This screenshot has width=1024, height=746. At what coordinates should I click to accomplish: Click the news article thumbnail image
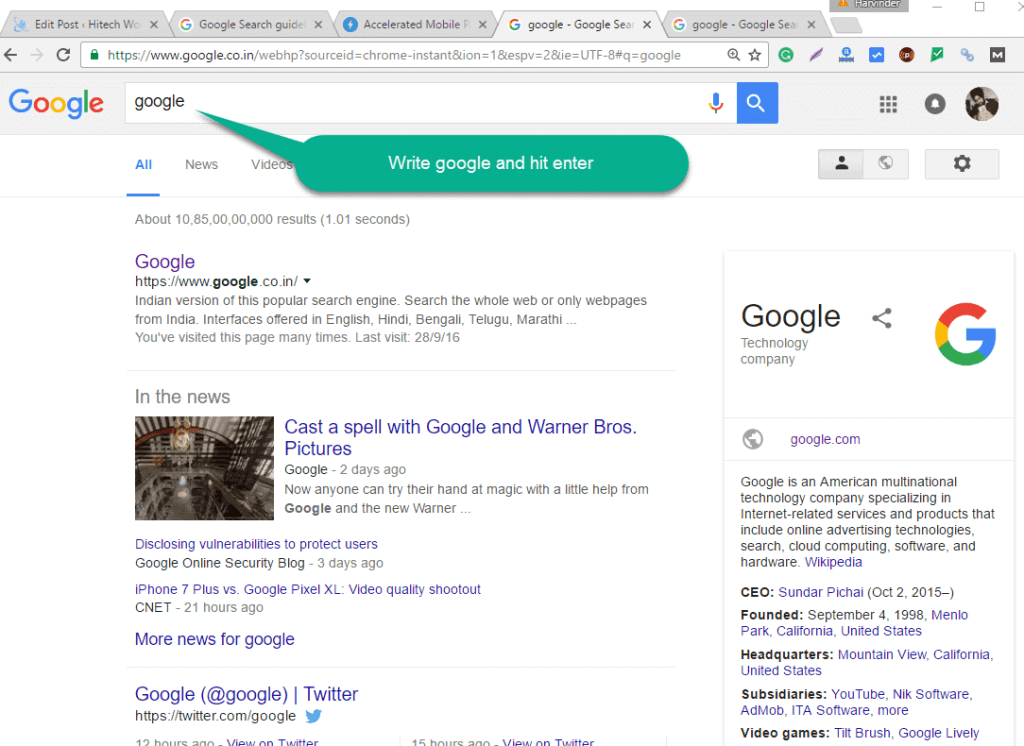204,468
